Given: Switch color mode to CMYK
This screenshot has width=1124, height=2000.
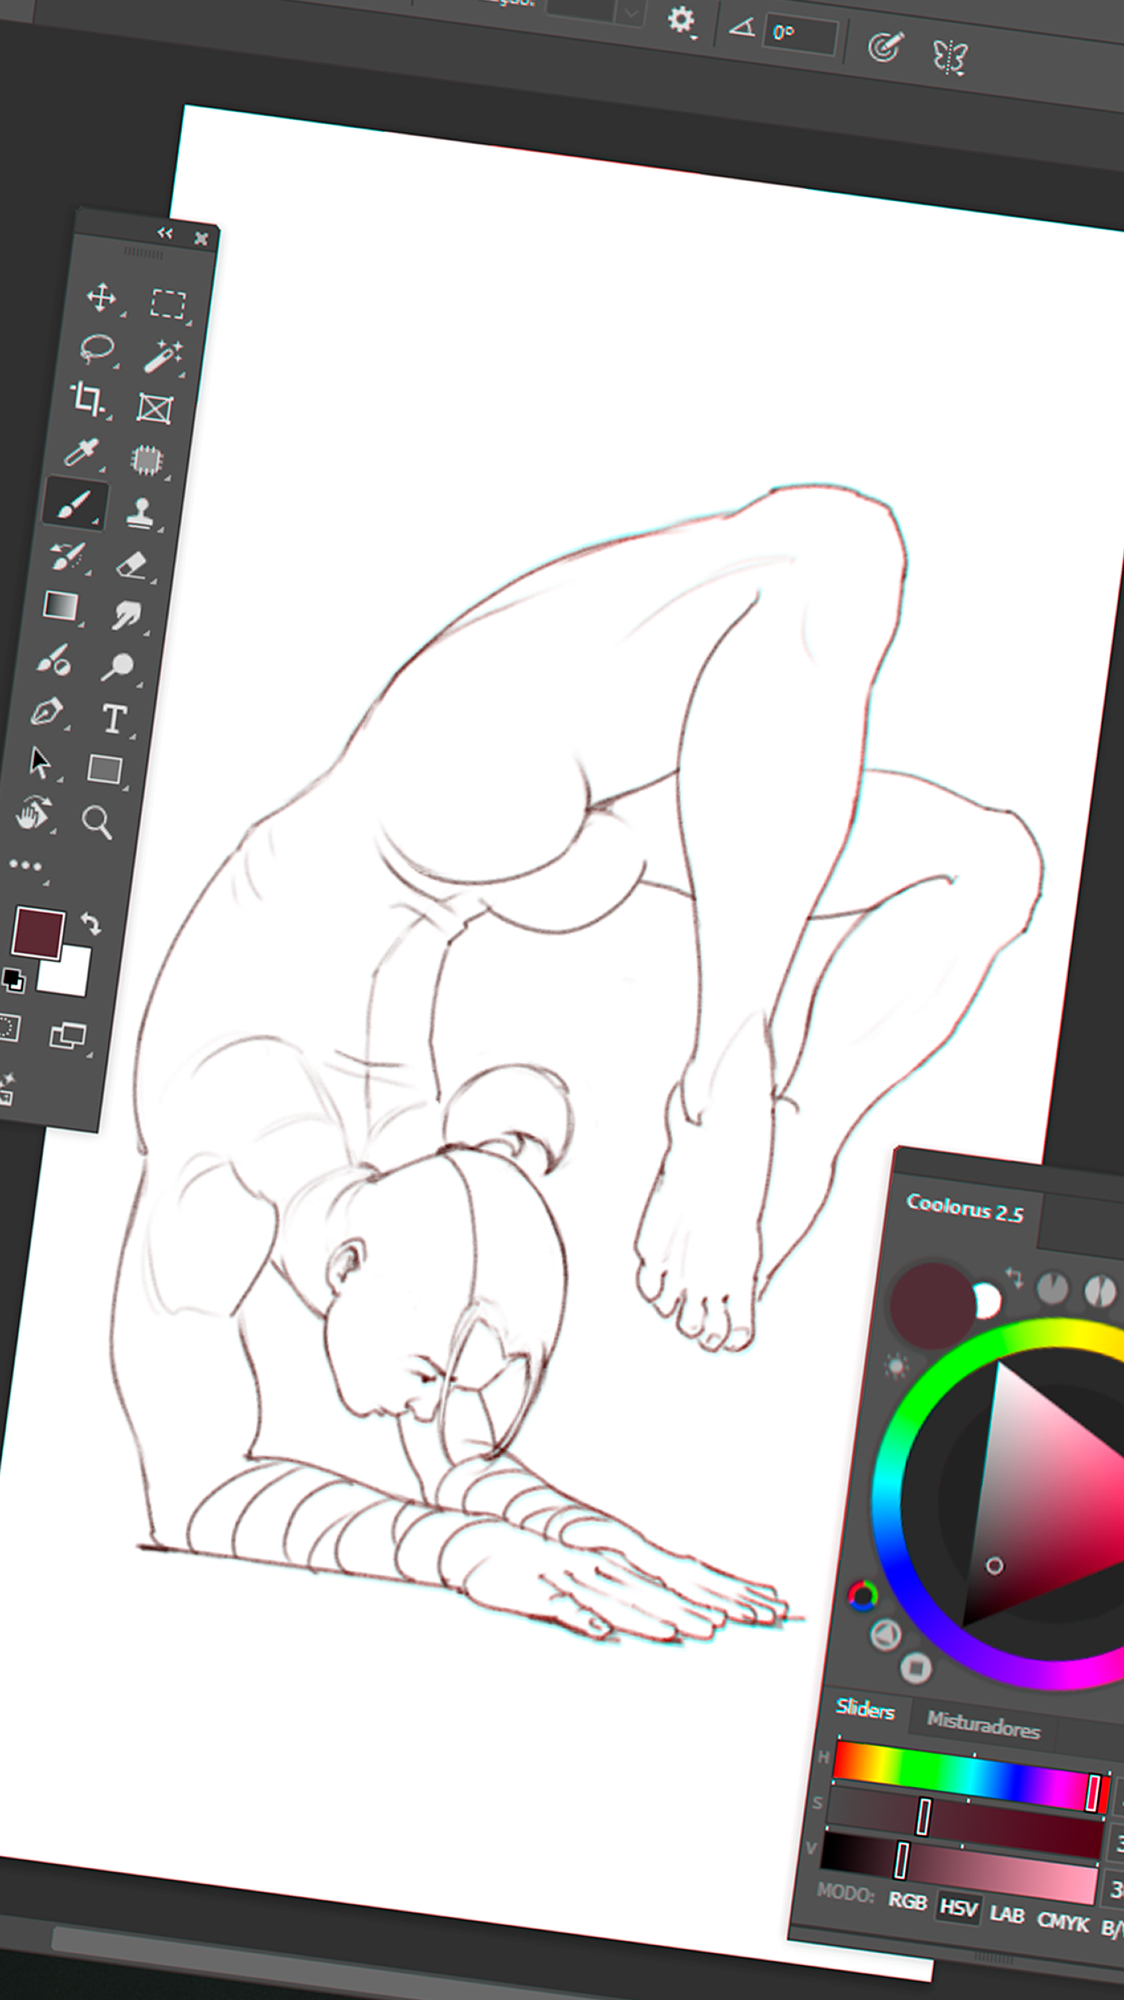Looking at the screenshot, I should 1062,1921.
